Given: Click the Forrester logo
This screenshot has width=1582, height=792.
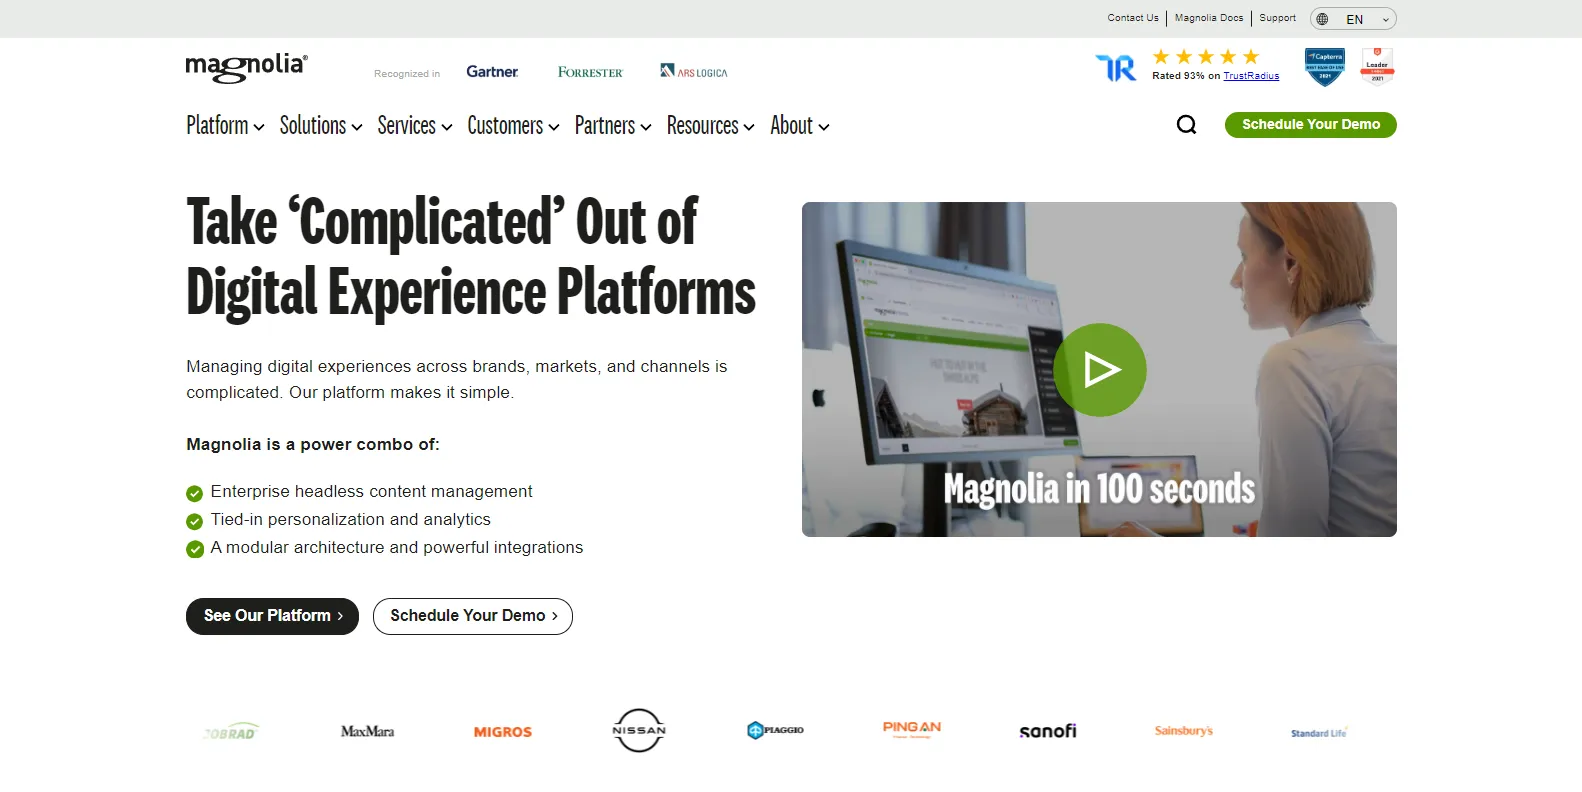Looking at the screenshot, I should click(590, 72).
